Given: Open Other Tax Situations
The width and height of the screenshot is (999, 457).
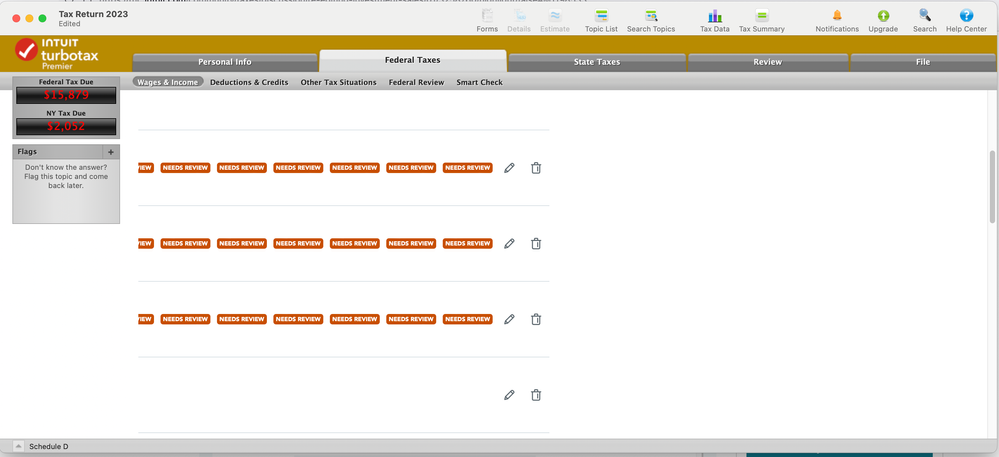Looking at the screenshot, I should 338,82.
